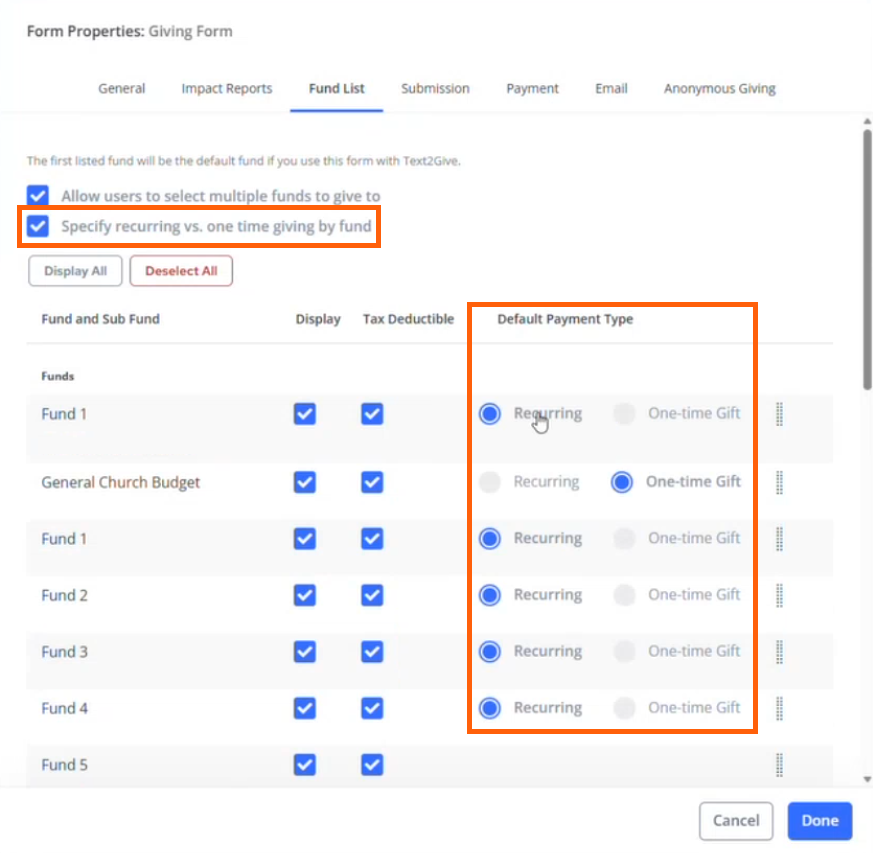Switch to the Payment tab
This screenshot has width=873, height=853.
(532, 88)
